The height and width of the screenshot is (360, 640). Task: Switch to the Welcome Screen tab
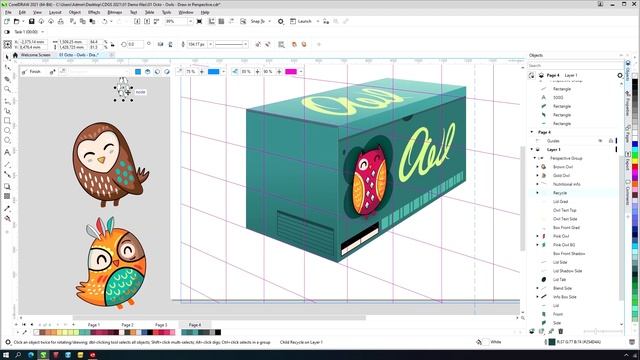click(x=36, y=55)
